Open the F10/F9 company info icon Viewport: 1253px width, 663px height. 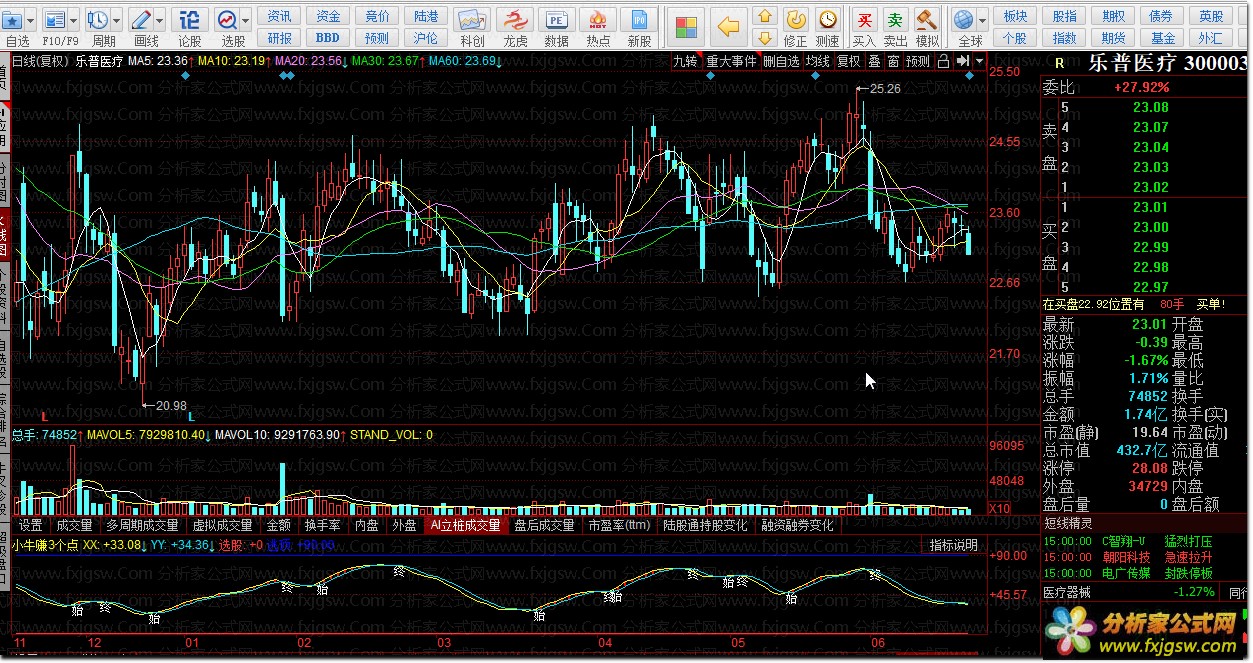coord(54,20)
